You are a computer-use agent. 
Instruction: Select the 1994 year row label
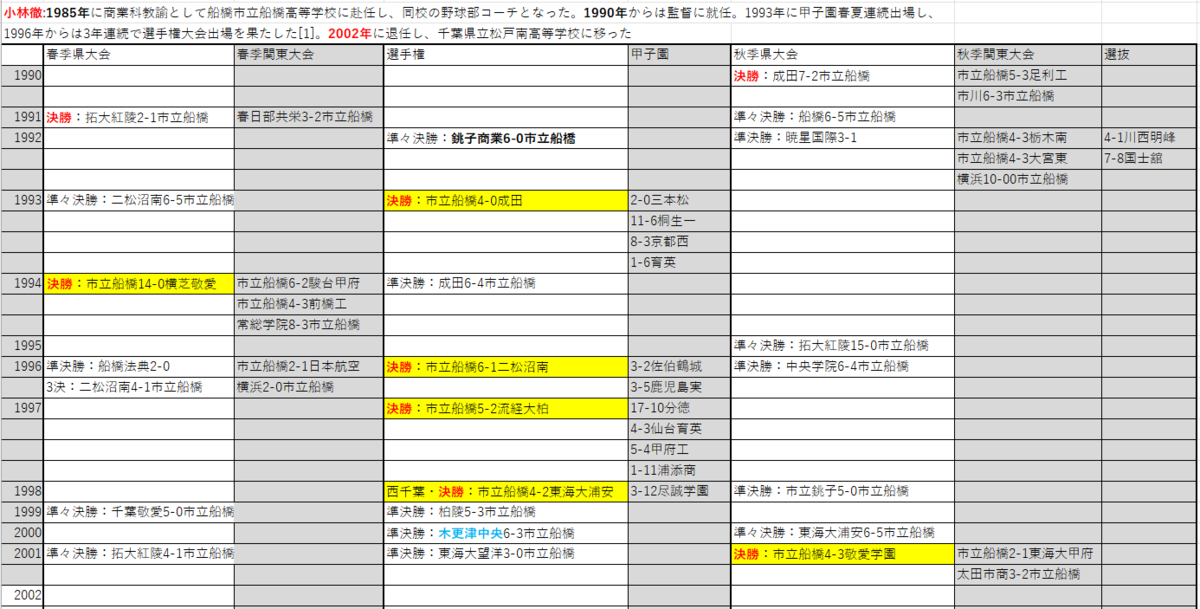[x=22, y=284]
